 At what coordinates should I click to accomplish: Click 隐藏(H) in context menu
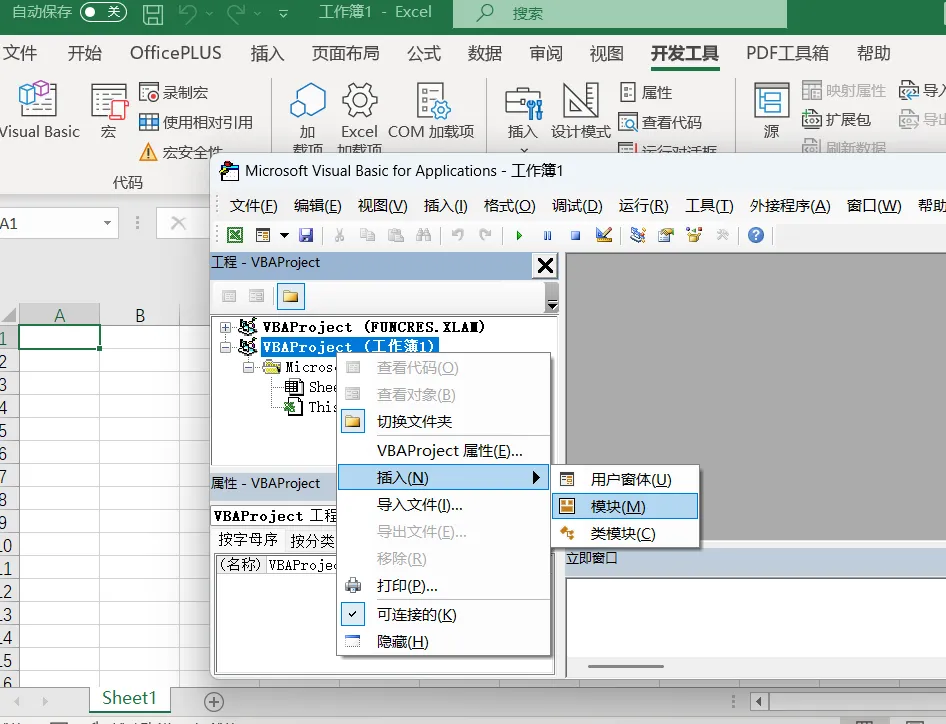tap(443, 642)
